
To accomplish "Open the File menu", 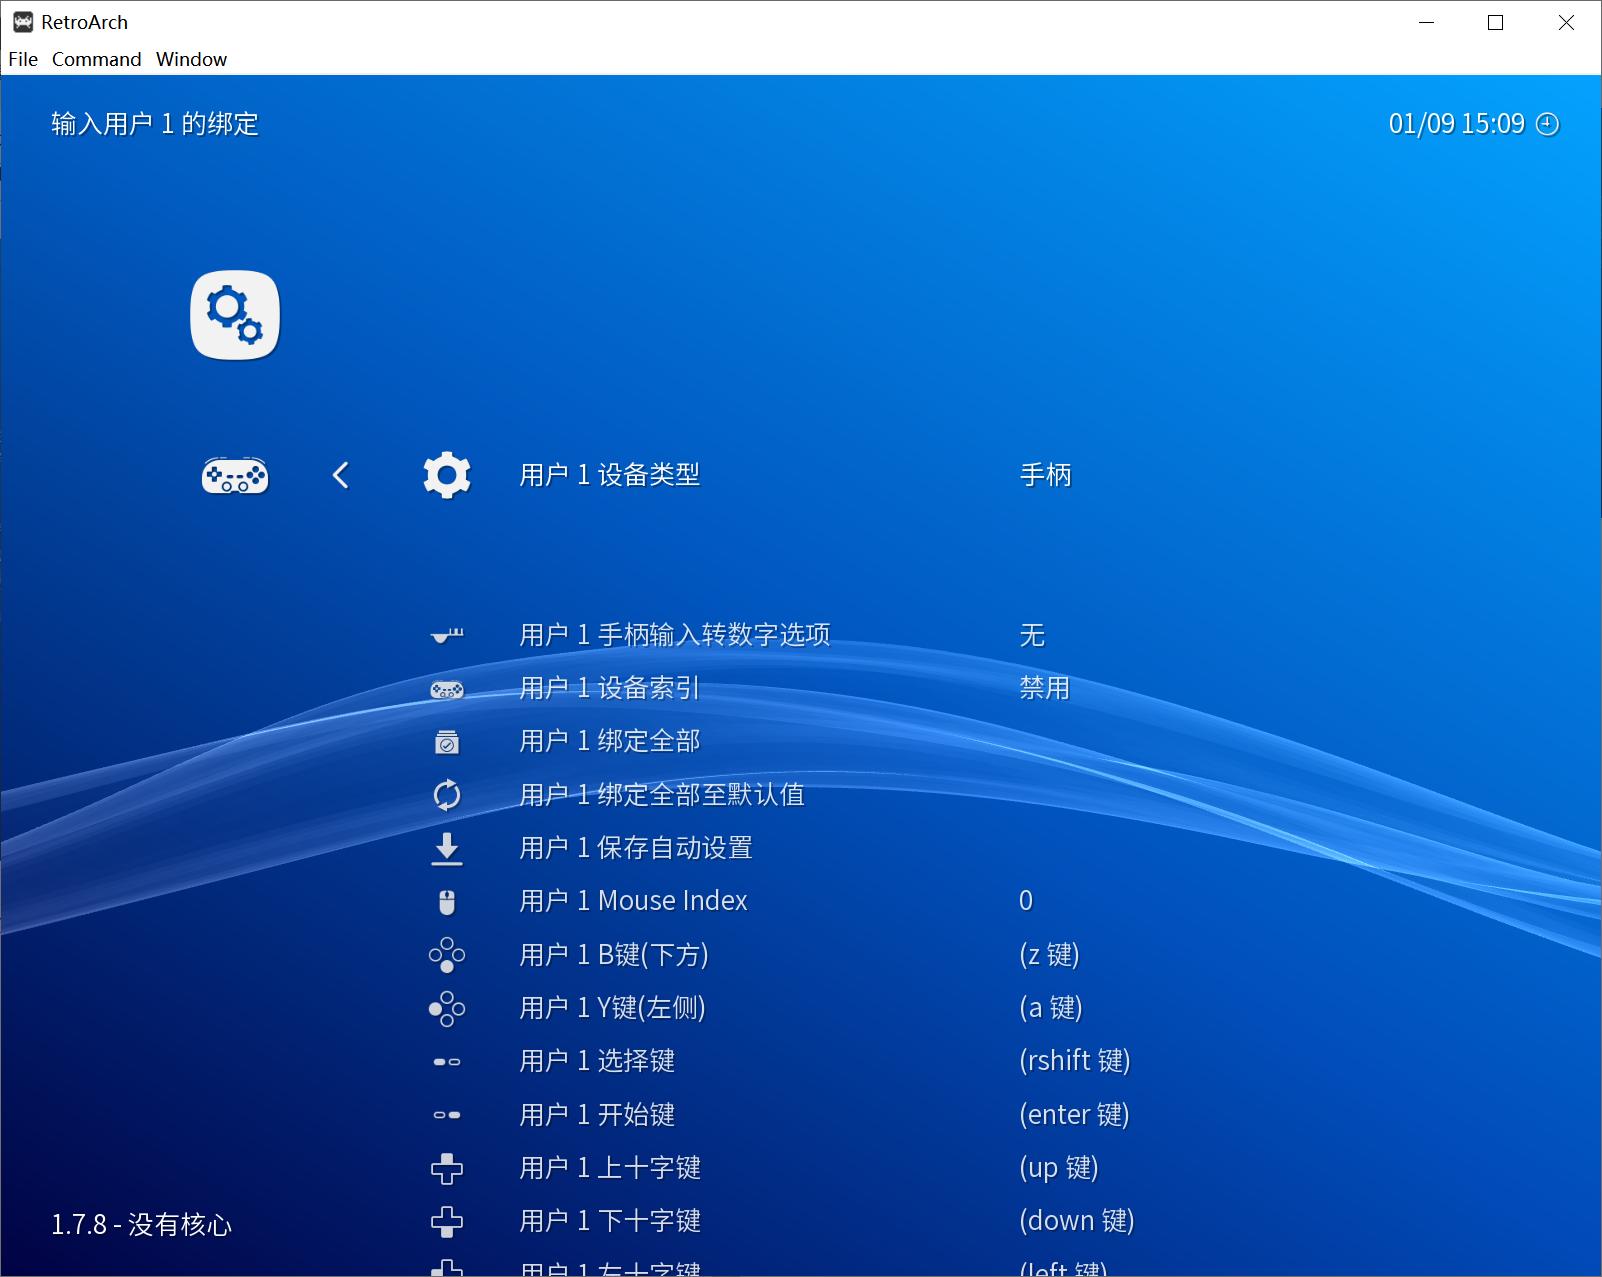I will 22,59.
